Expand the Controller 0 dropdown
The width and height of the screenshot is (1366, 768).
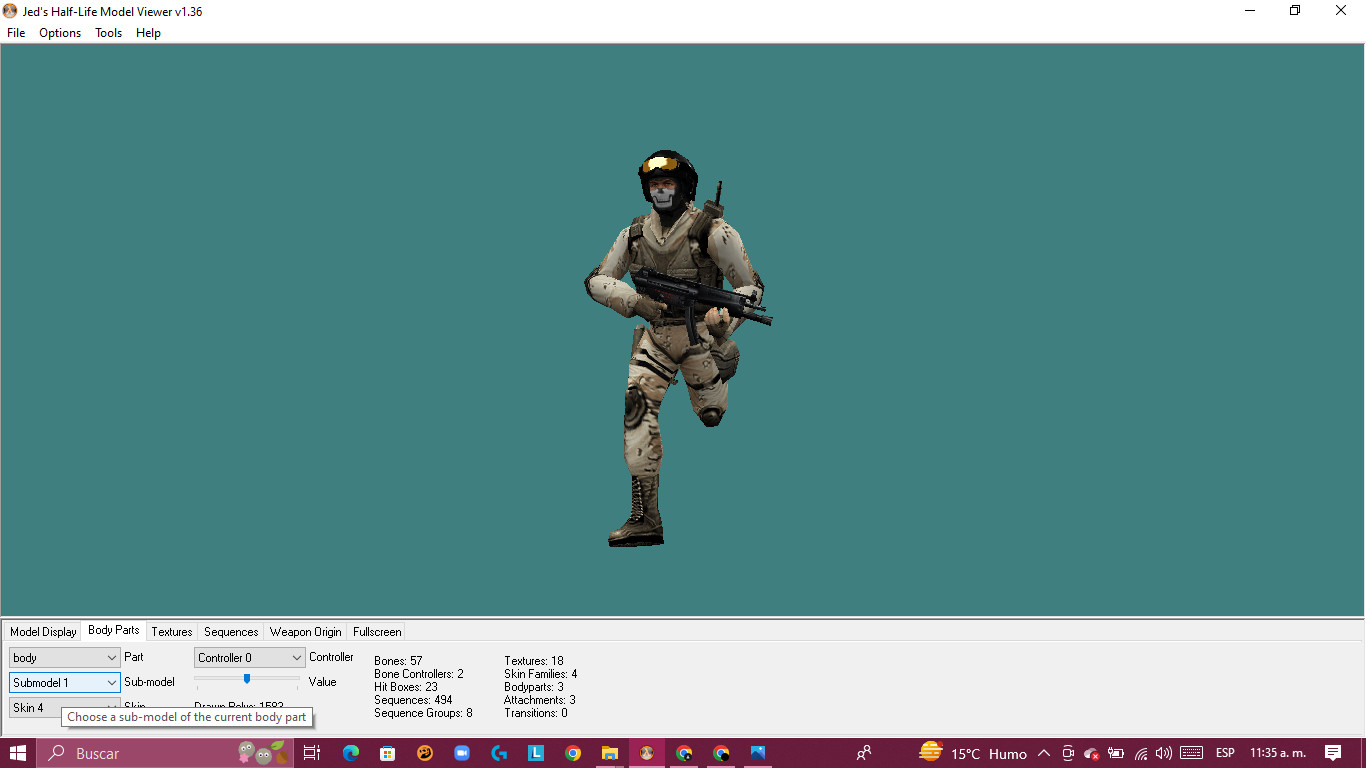pos(248,657)
